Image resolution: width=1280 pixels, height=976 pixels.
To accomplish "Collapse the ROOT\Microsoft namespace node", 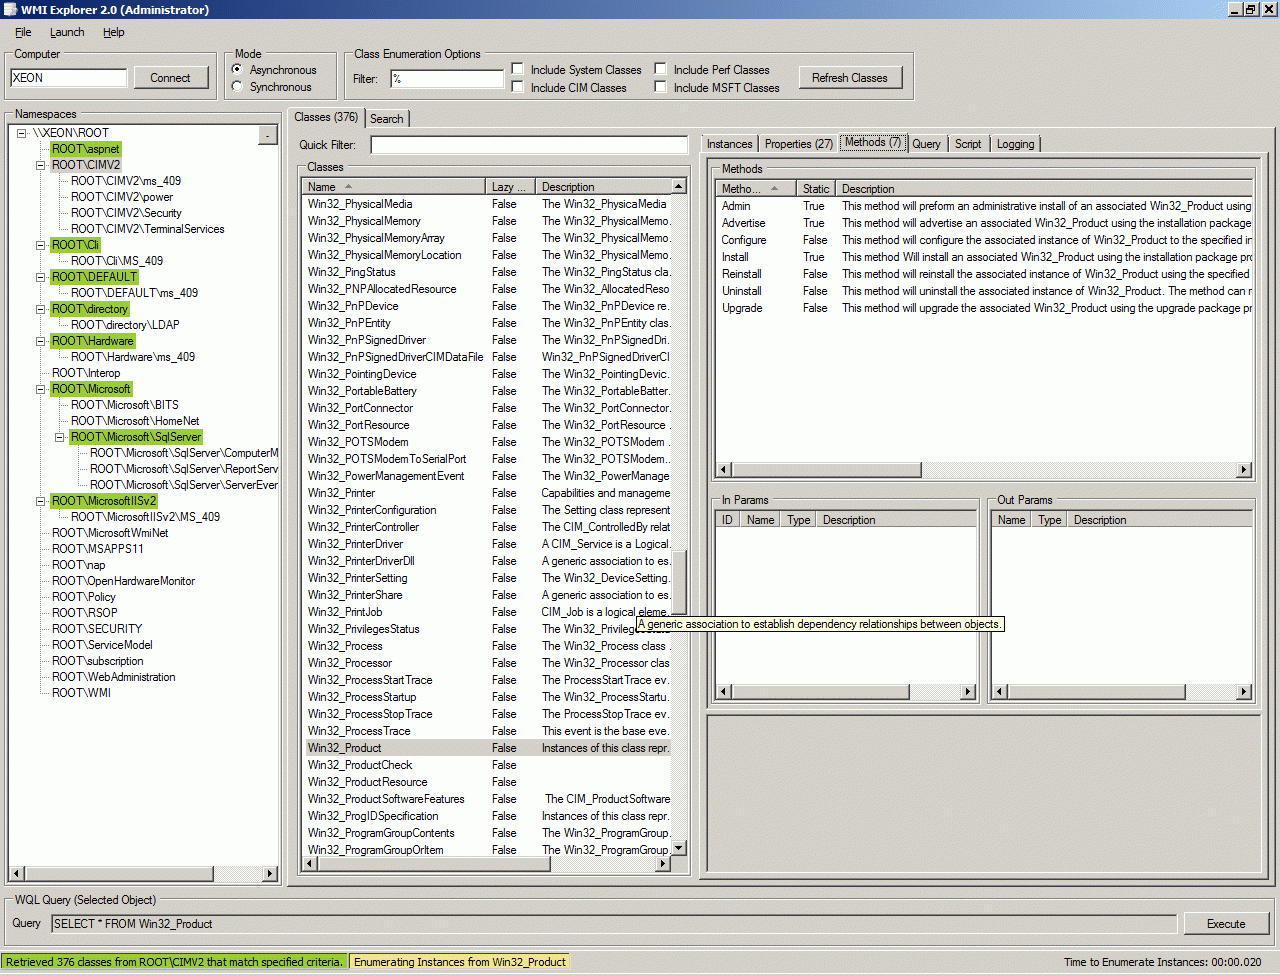I will pos(41,389).
